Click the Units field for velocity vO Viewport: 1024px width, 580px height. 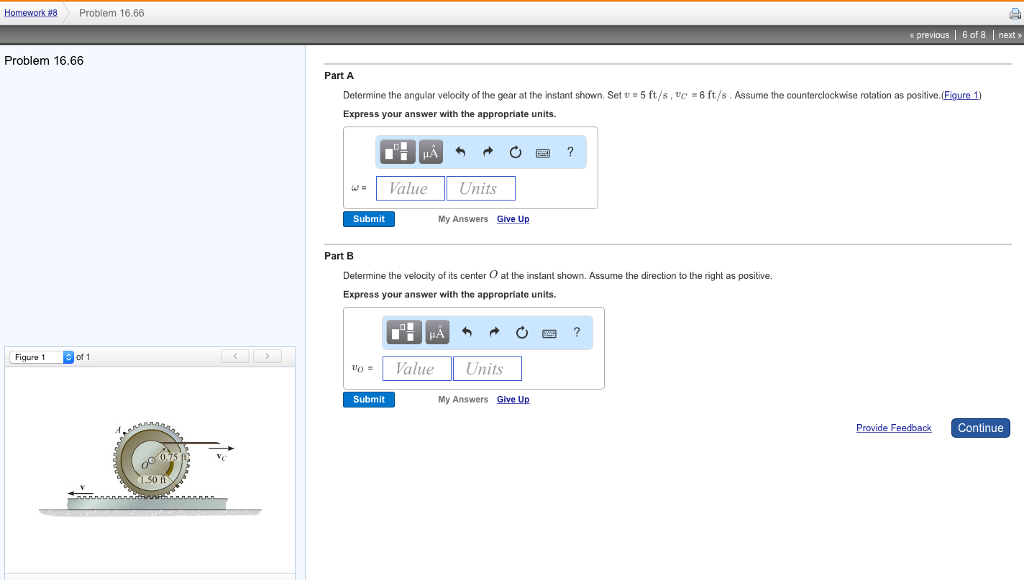(487, 369)
